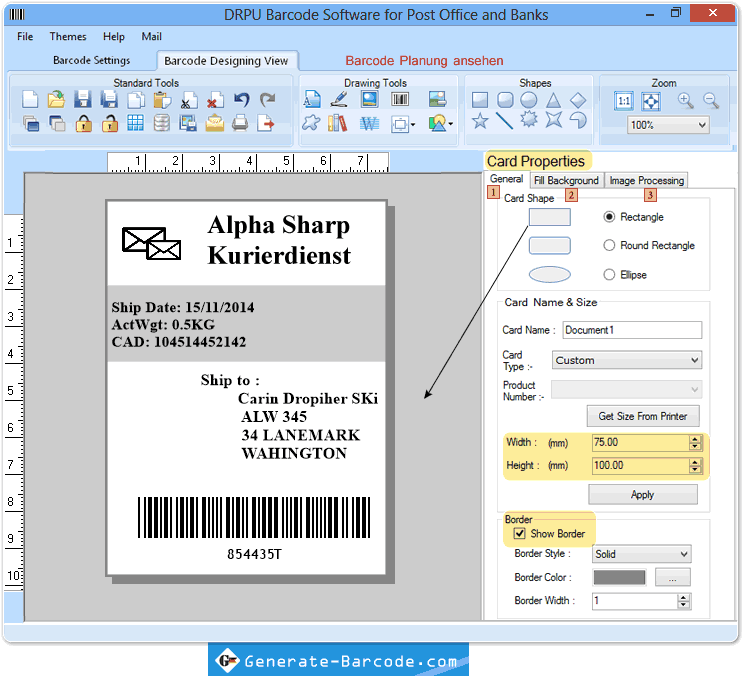Click the Apply button
744x676 pixels.
[642, 494]
